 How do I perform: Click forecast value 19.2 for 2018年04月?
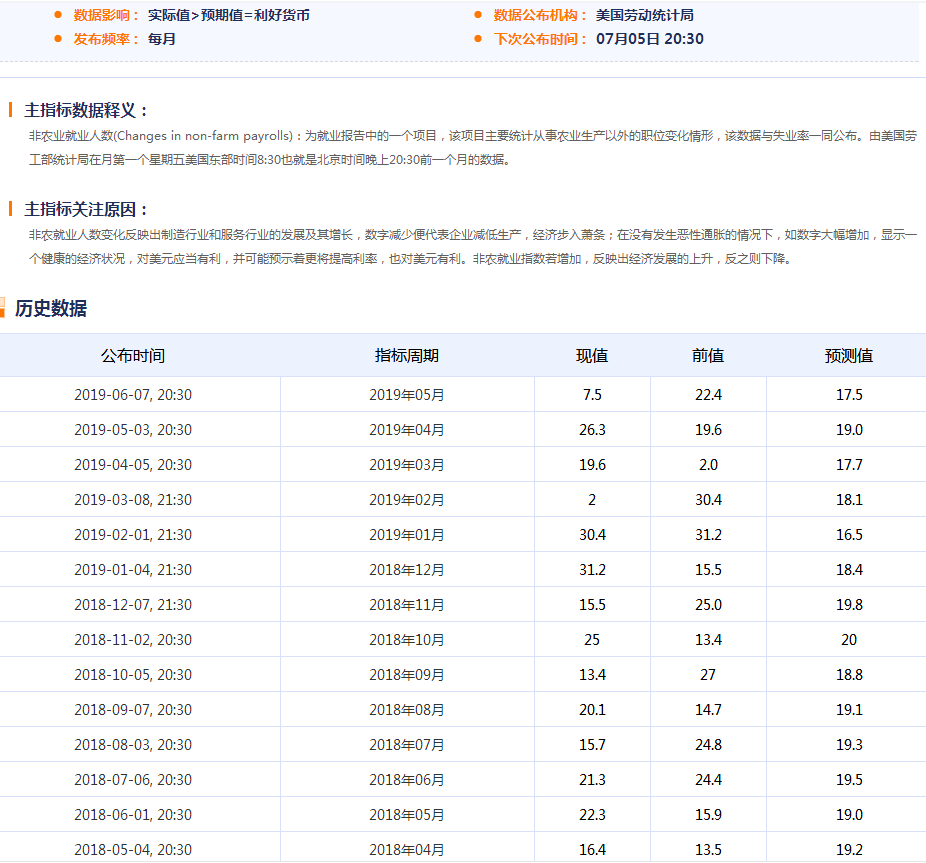tap(849, 849)
